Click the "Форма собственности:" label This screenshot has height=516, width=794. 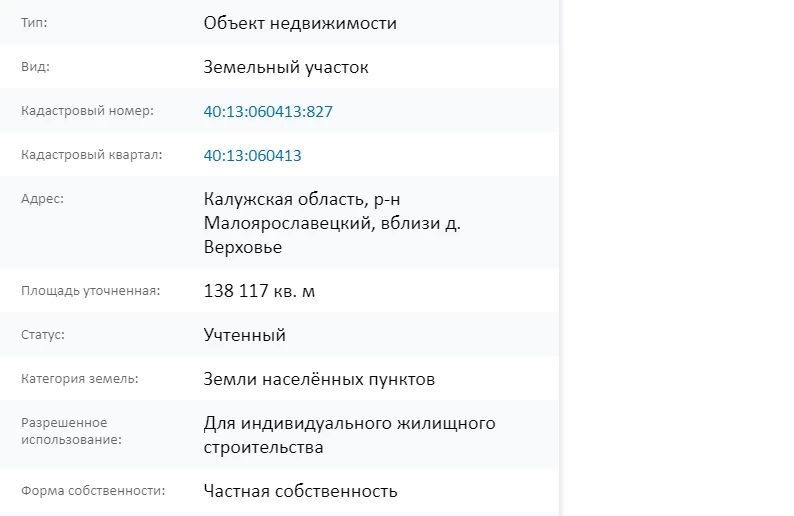click(93, 491)
